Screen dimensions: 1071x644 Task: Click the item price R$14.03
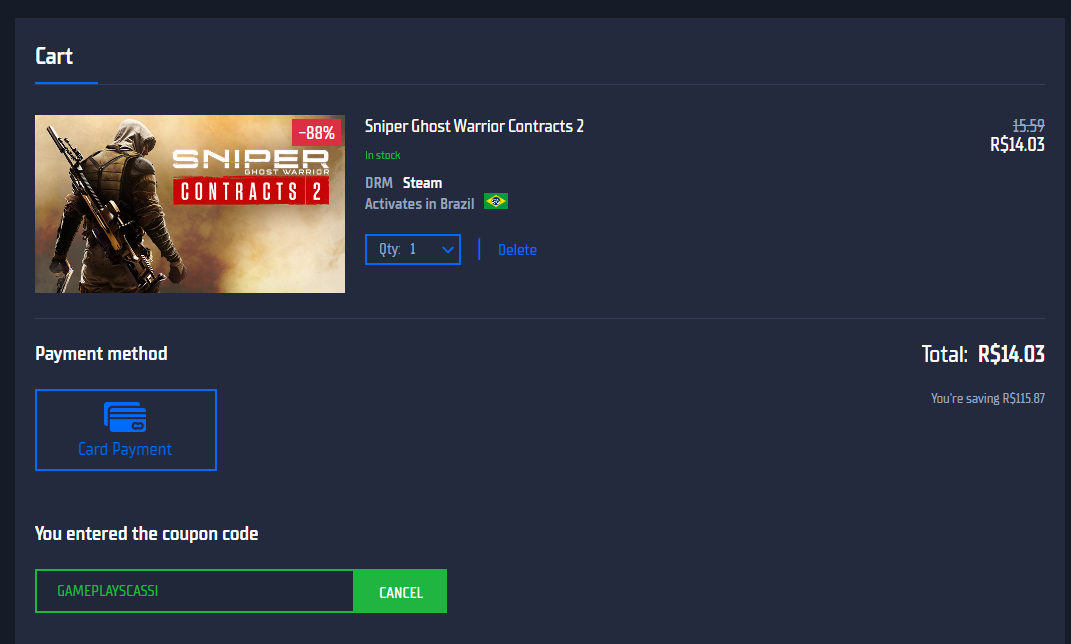(1017, 145)
